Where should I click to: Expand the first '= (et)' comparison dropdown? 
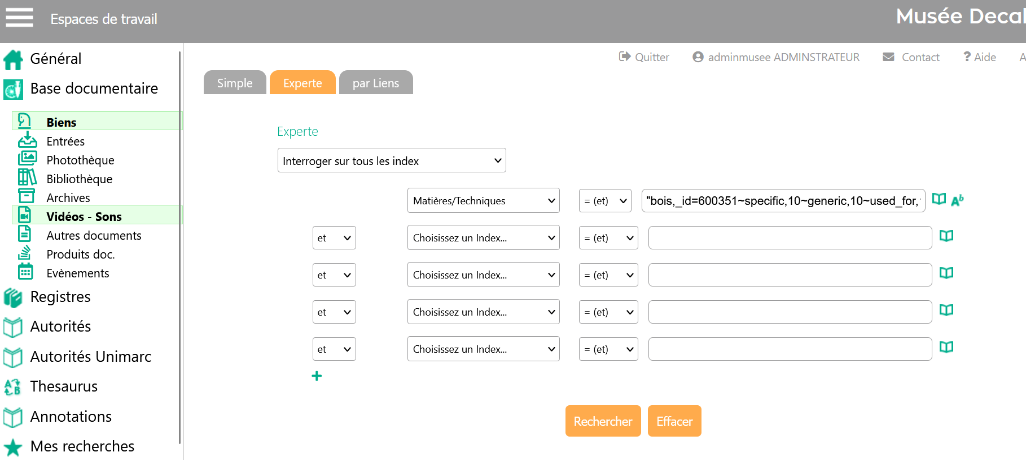pyautogui.click(x=605, y=201)
